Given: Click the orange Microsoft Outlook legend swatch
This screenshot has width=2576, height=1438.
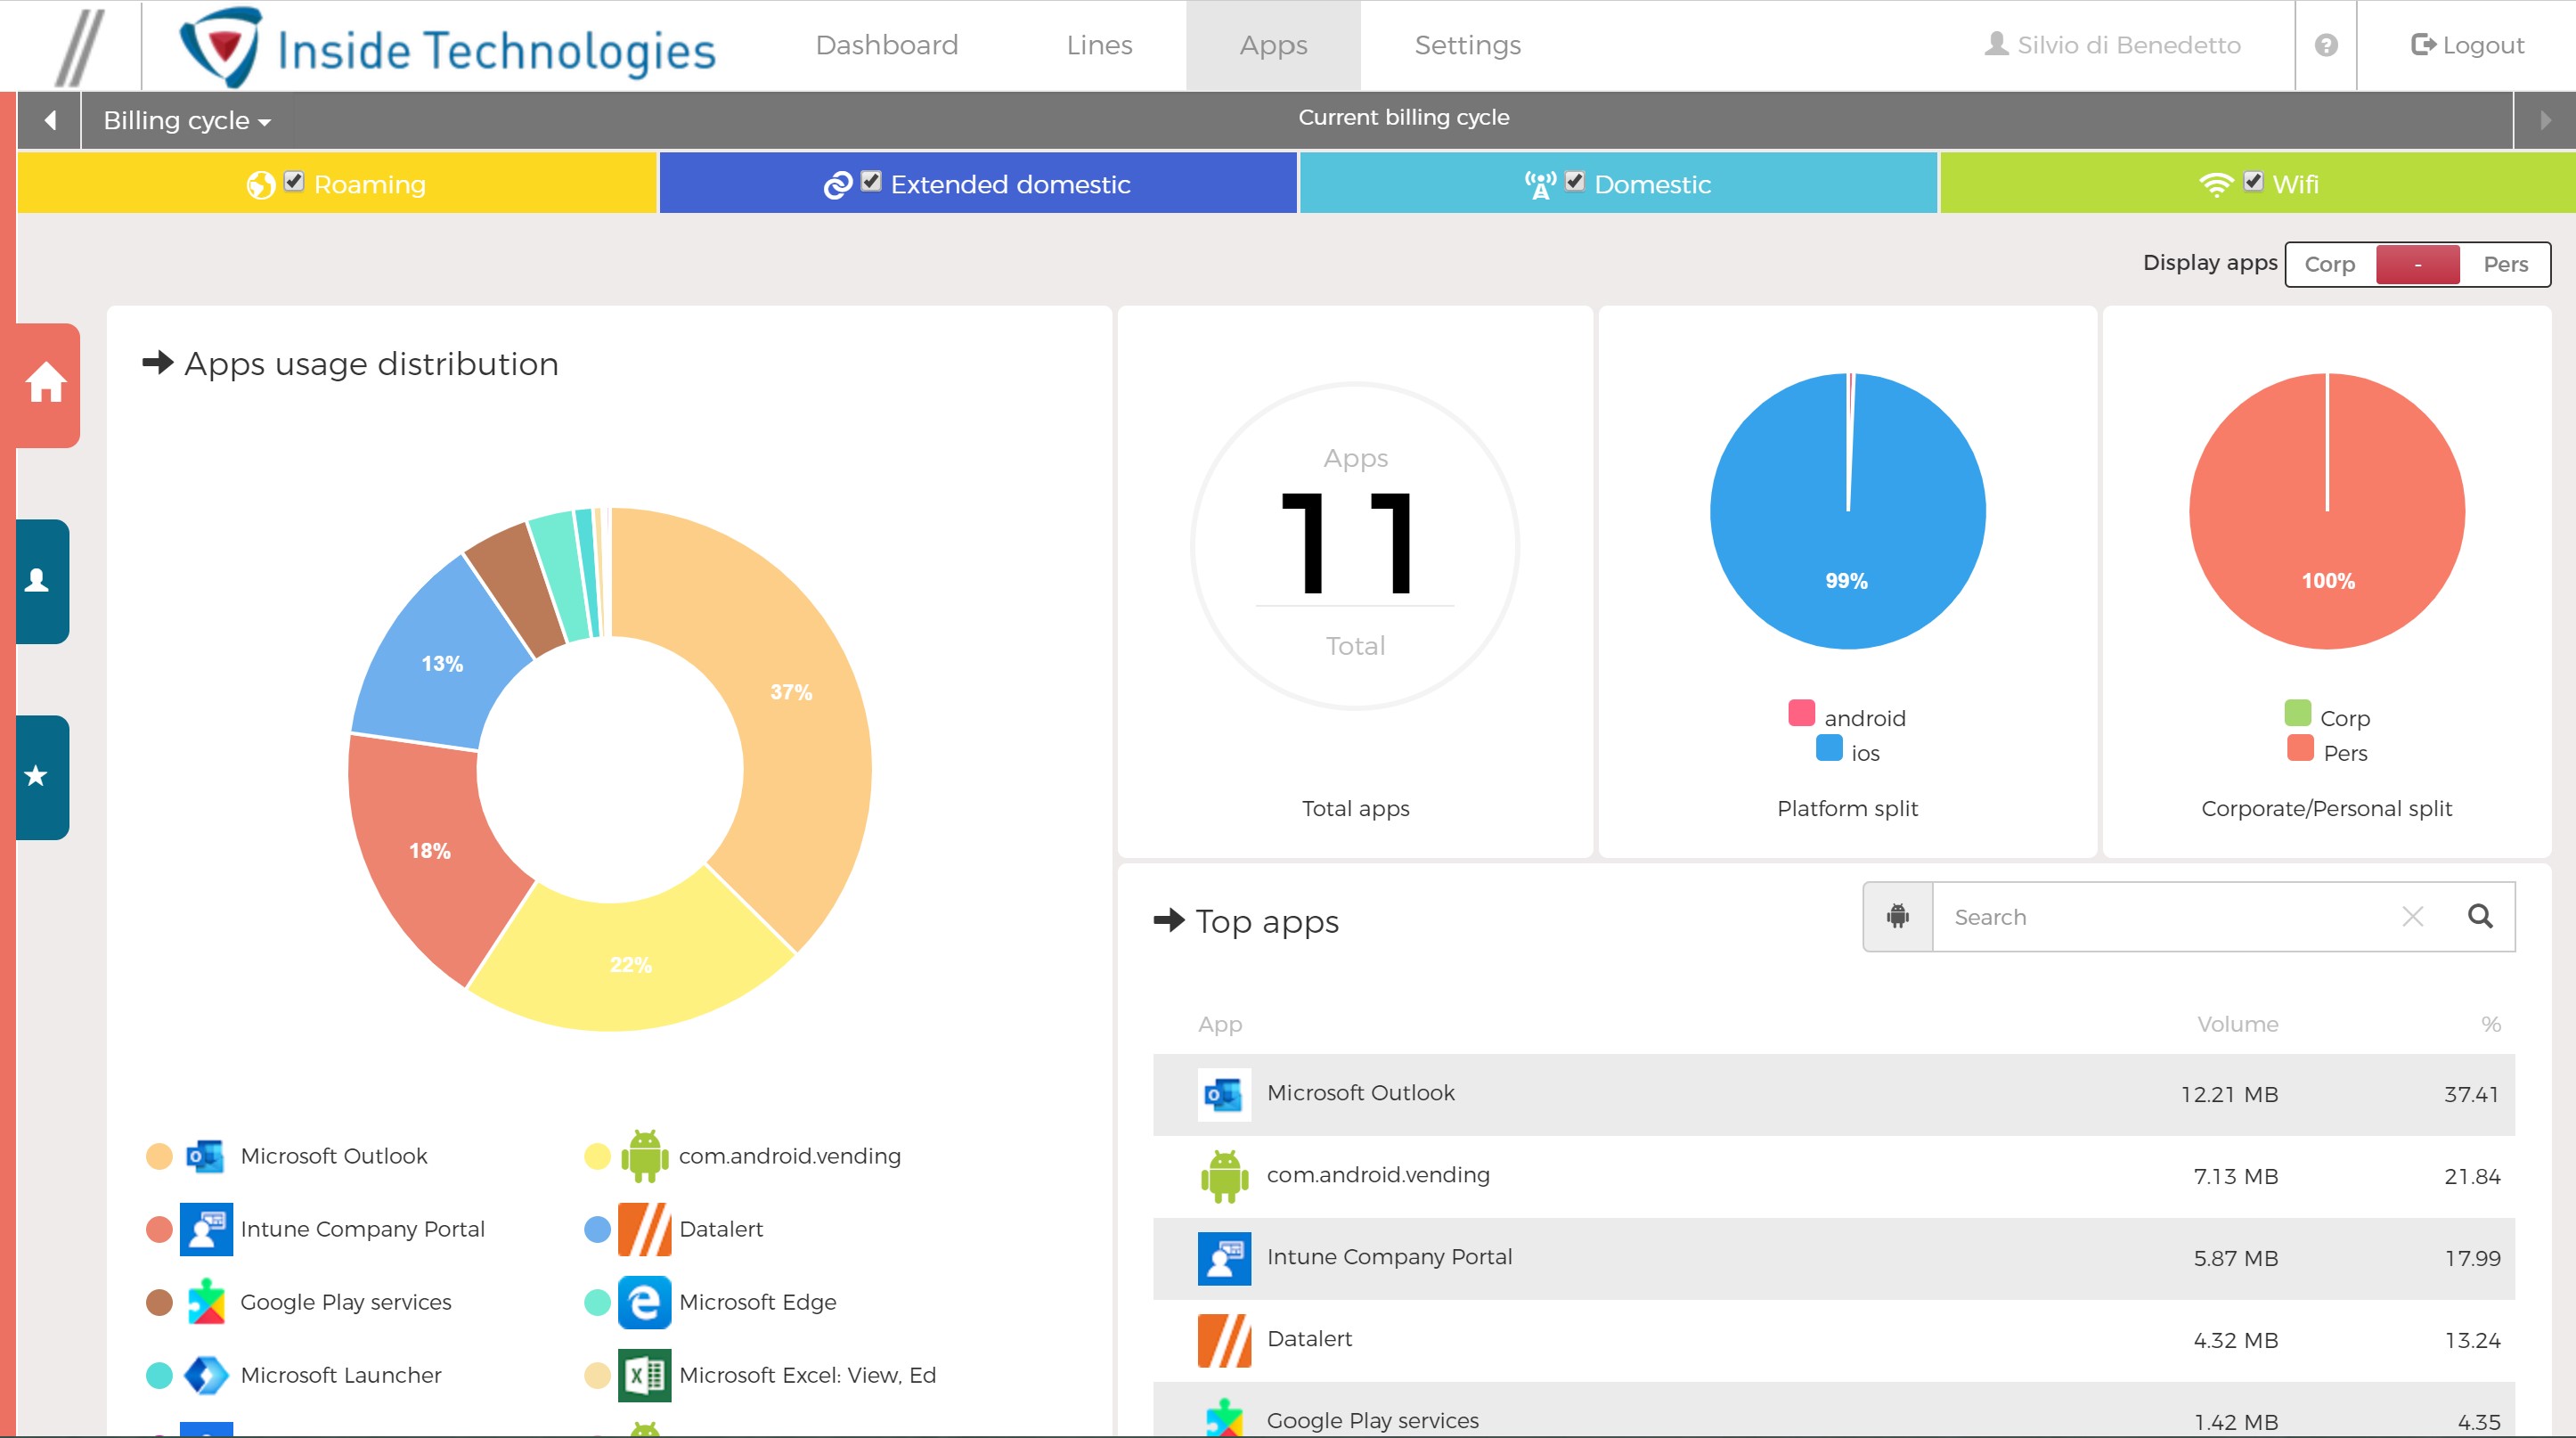Looking at the screenshot, I should point(159,1156).
